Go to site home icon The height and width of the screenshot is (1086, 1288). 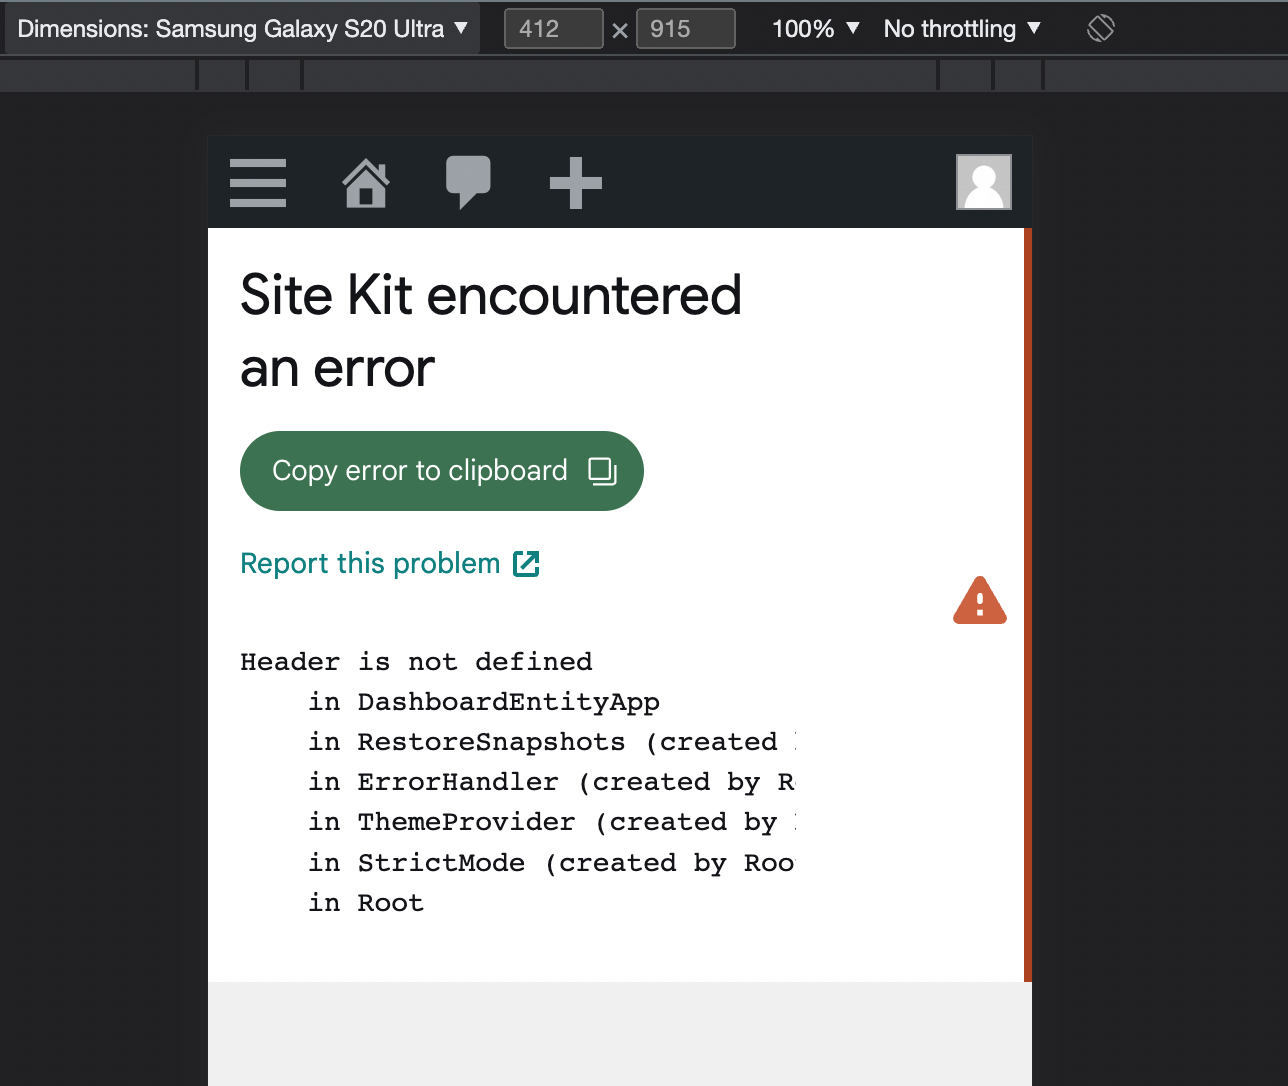pos(366,183)
